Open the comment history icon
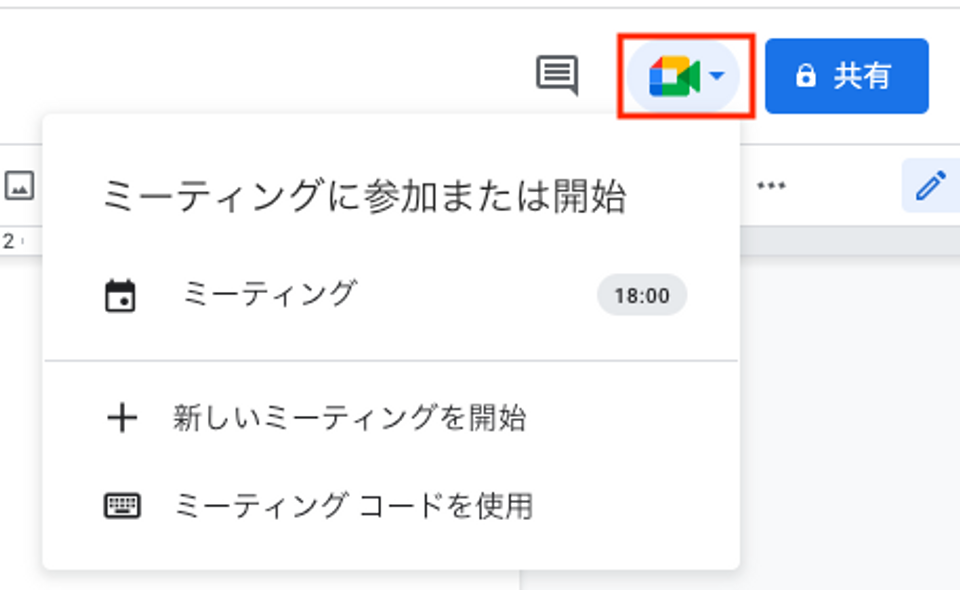The width and height of the screenshot is (960, 590). click(x=557, y=76)
